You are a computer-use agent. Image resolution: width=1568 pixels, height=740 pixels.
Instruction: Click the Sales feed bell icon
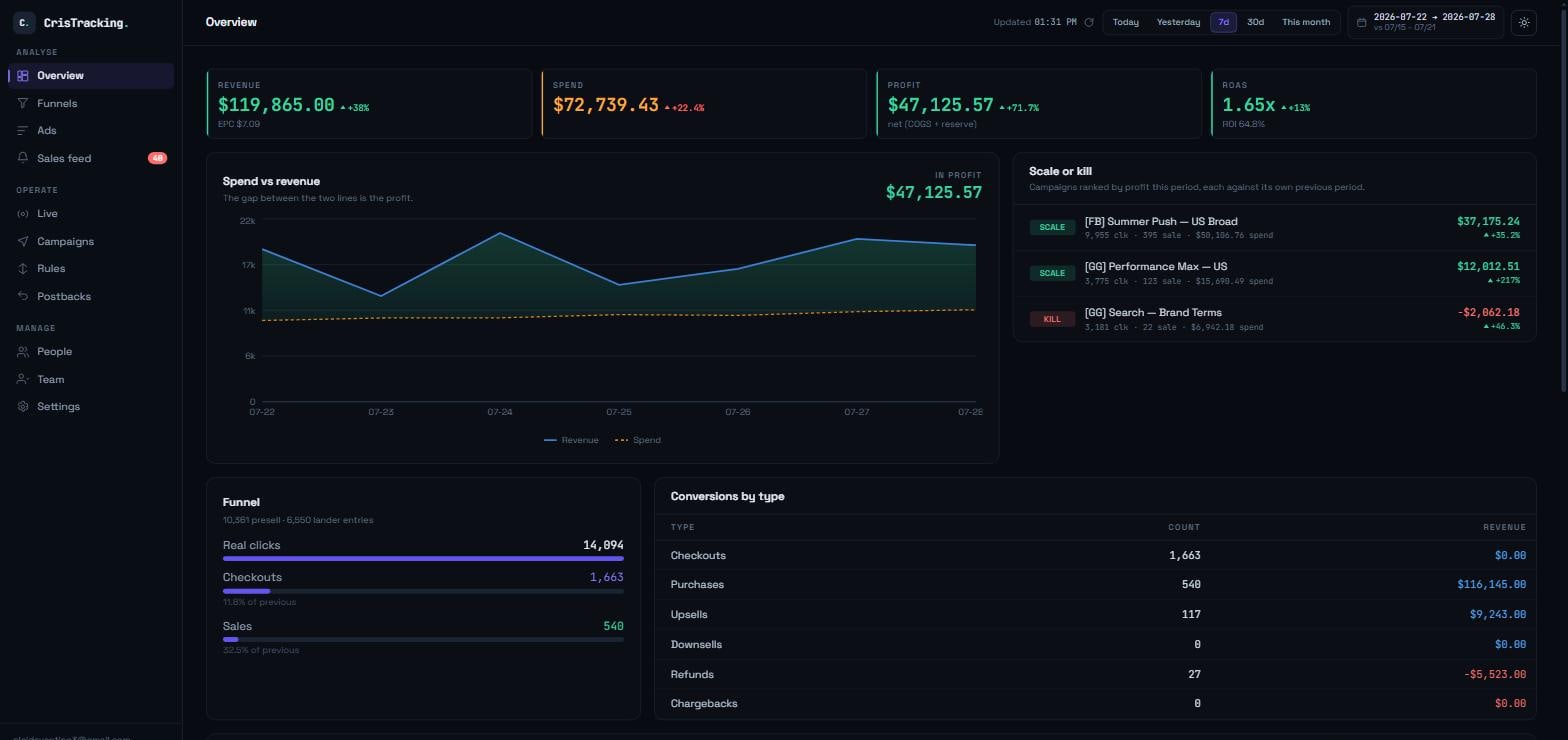(23, 158)
